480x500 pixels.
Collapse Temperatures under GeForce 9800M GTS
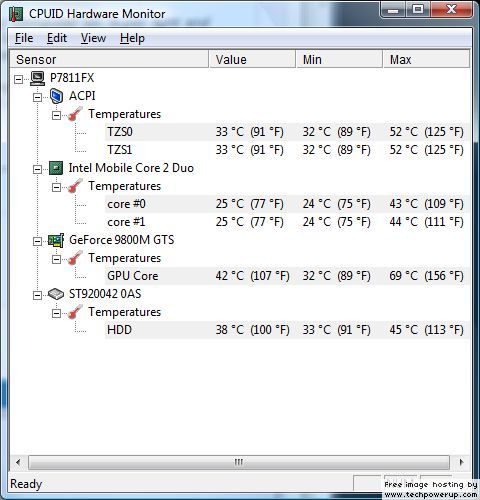56,259
